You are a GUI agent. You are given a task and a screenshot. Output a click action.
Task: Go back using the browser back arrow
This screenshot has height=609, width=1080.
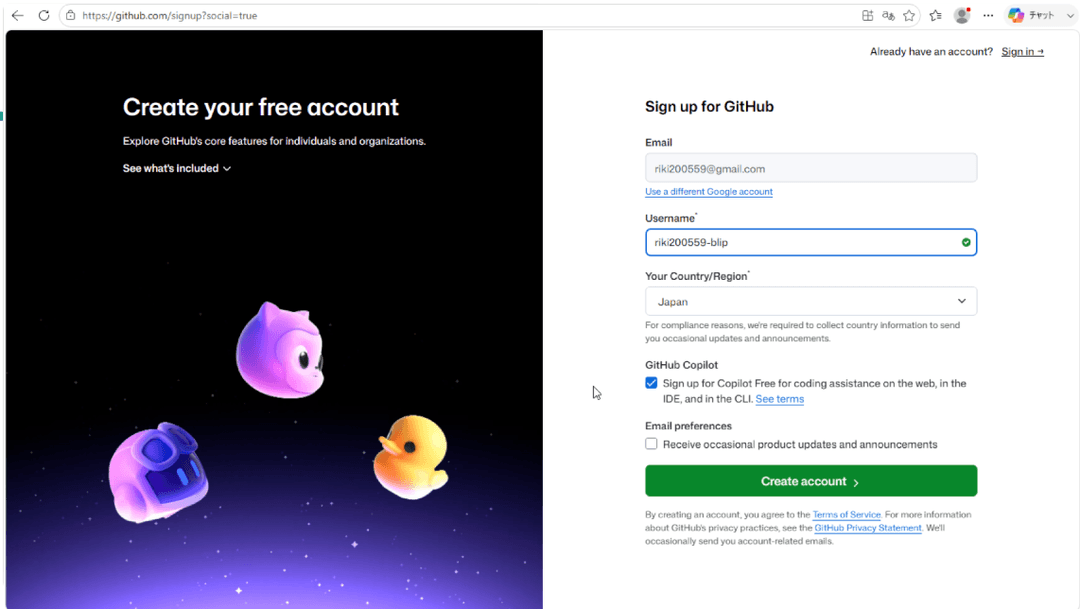[18, 15]
